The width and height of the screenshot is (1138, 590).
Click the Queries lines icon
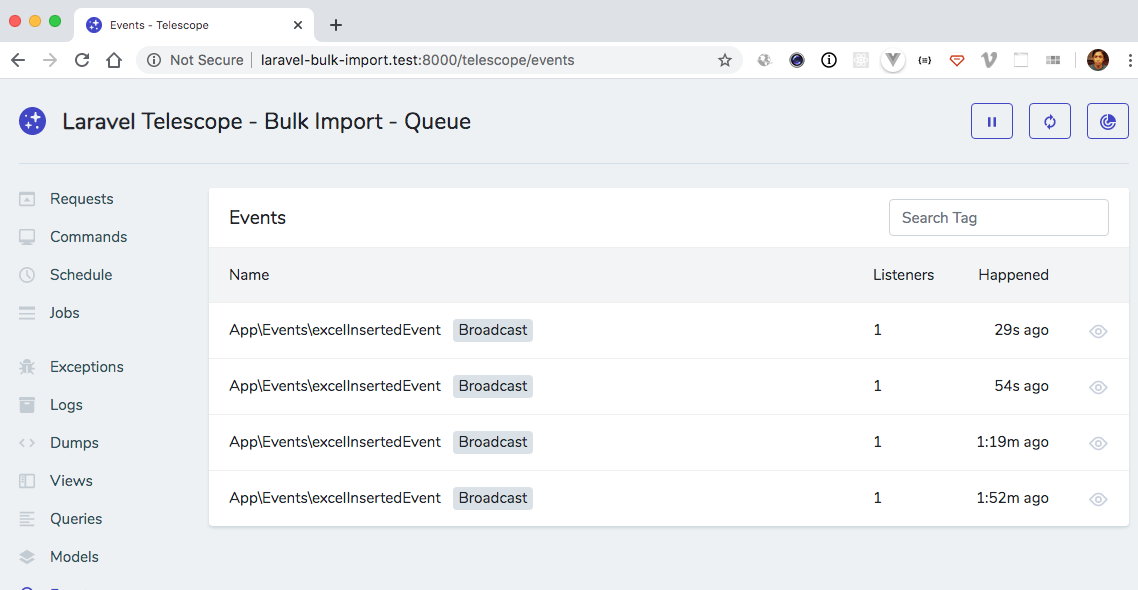[27, 519]
